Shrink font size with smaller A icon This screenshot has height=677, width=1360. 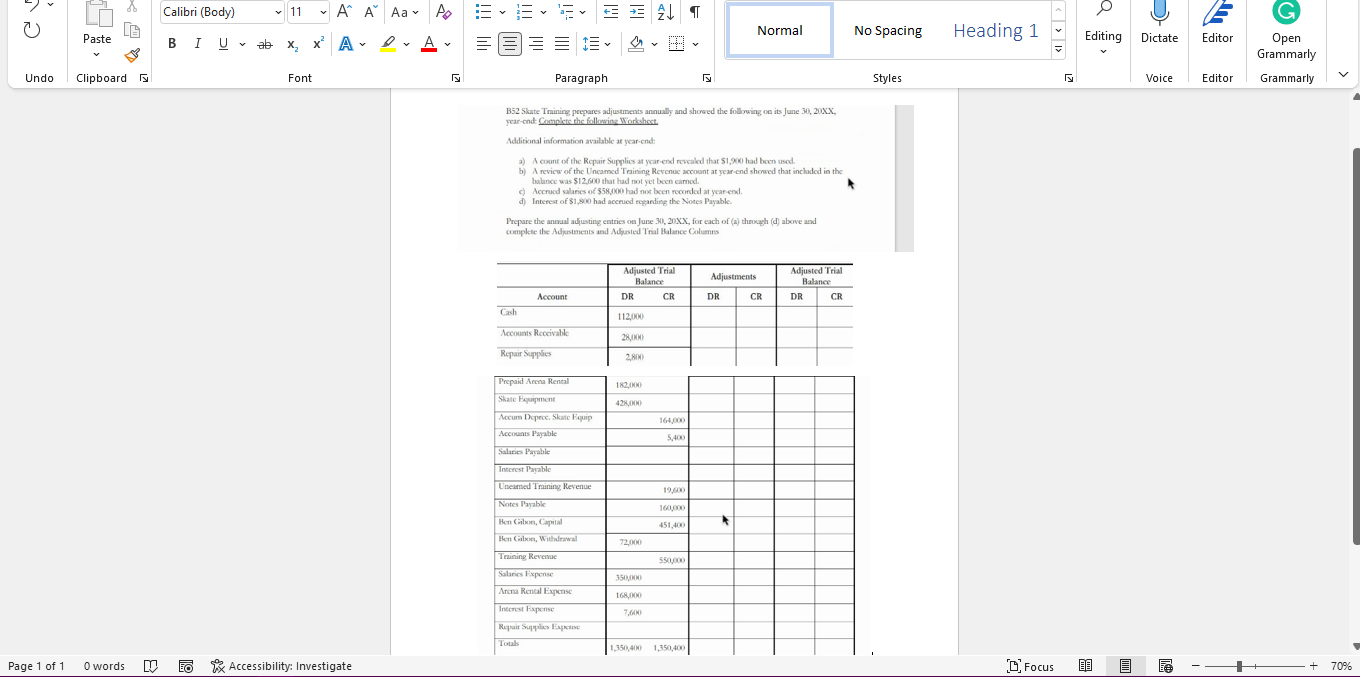click(x=370, y=12)
